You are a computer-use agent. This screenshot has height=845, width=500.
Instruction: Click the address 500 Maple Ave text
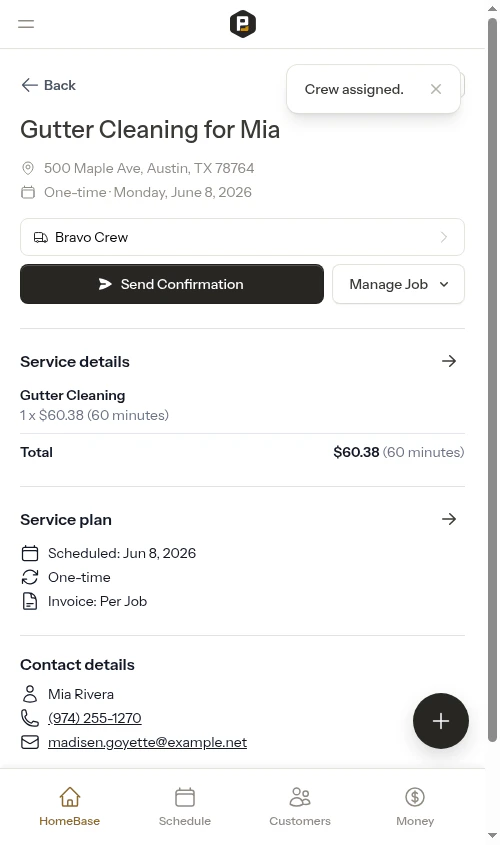(x=149, y=168)
